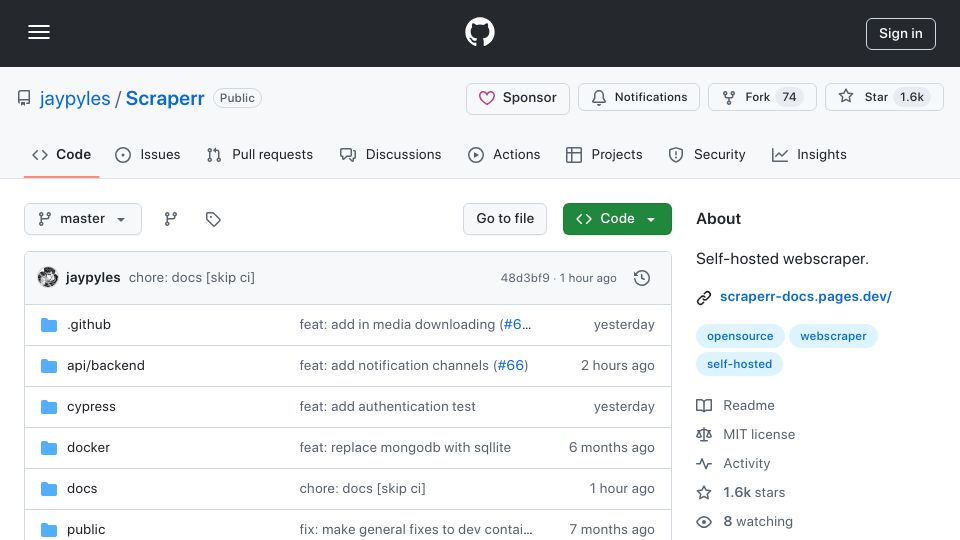Screen dimensions: 960x540
Task: Open the .github folder
Action: (x=89, y=324)
